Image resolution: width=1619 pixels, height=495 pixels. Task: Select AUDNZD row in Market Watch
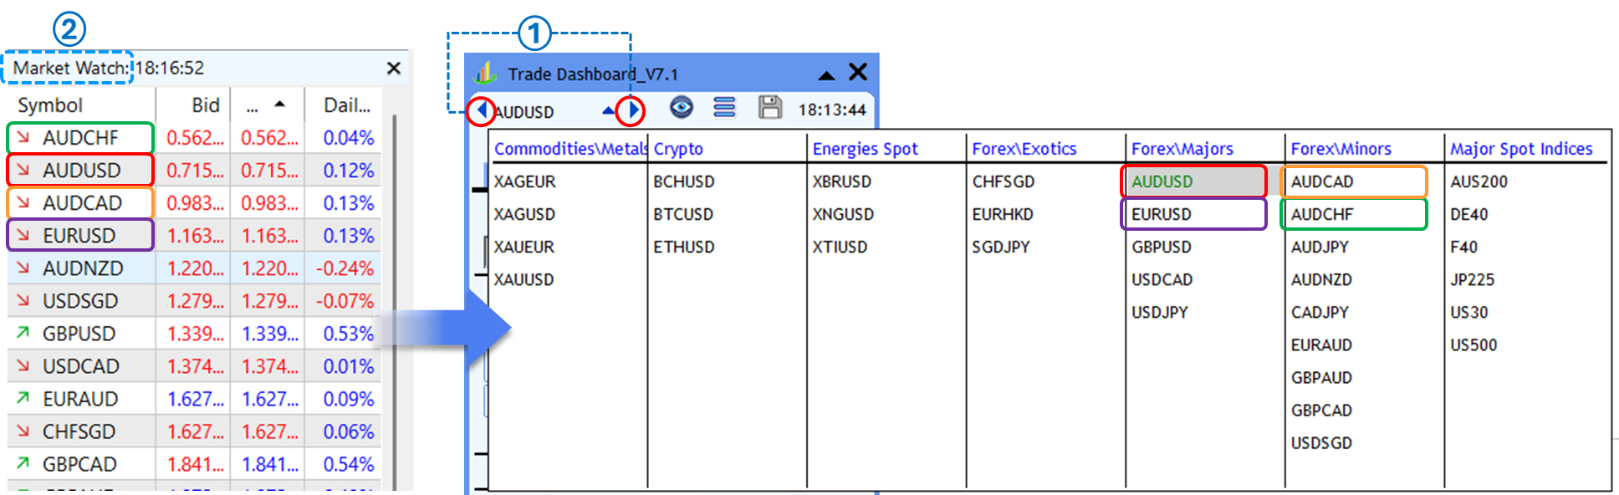194,268
